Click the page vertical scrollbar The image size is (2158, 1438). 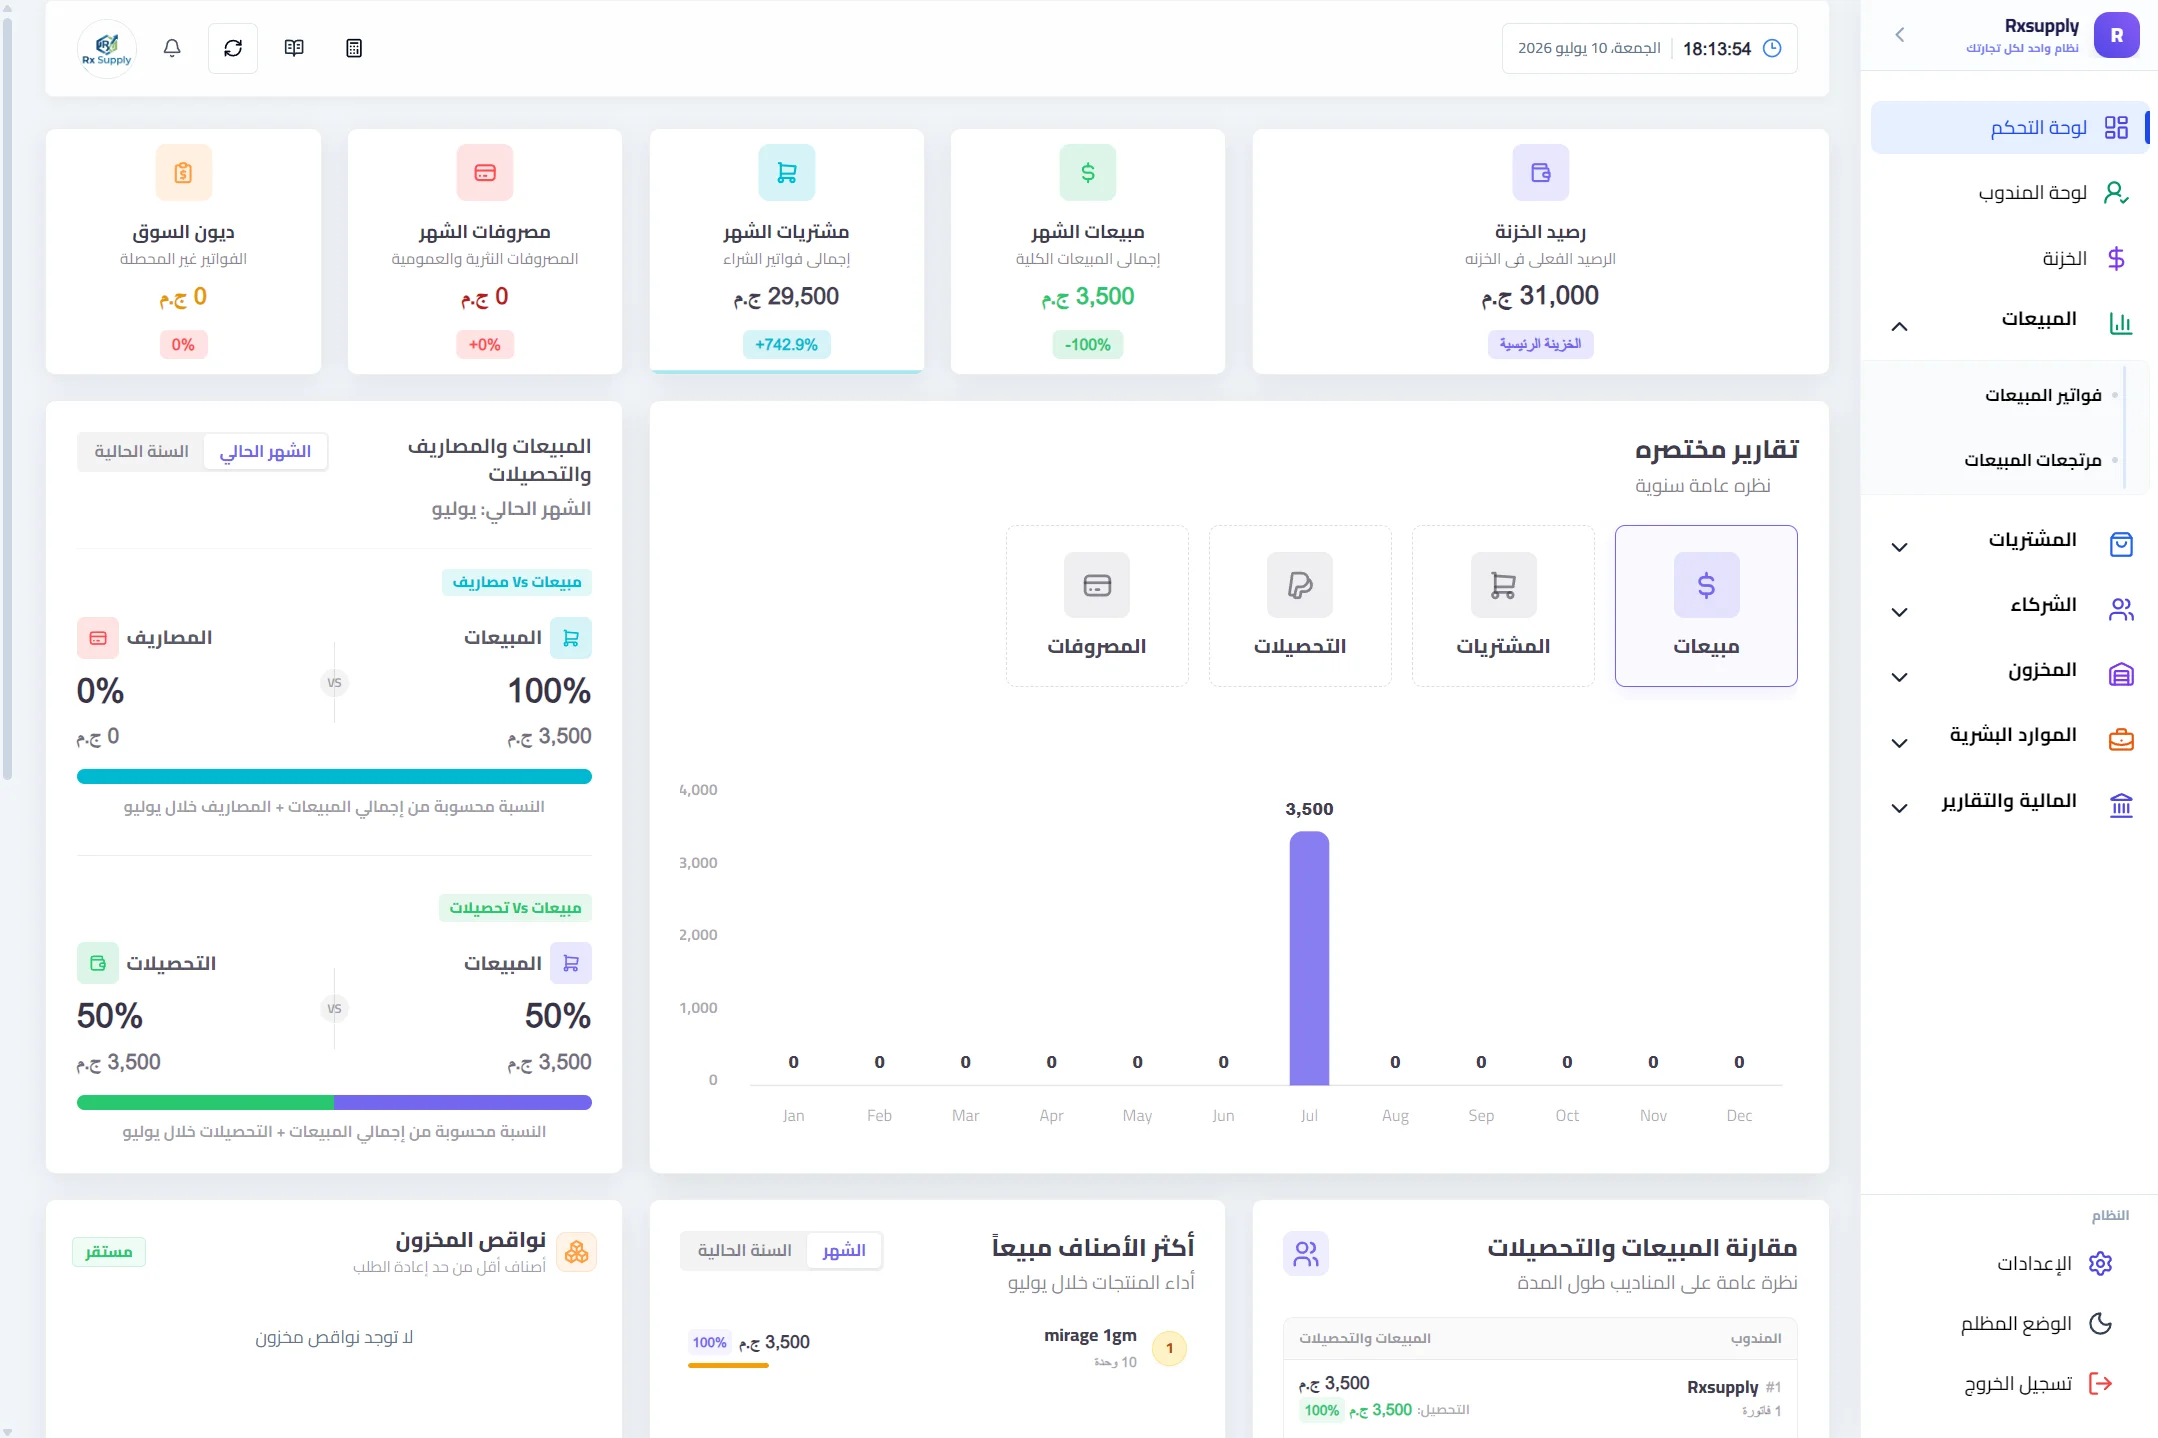7,400
